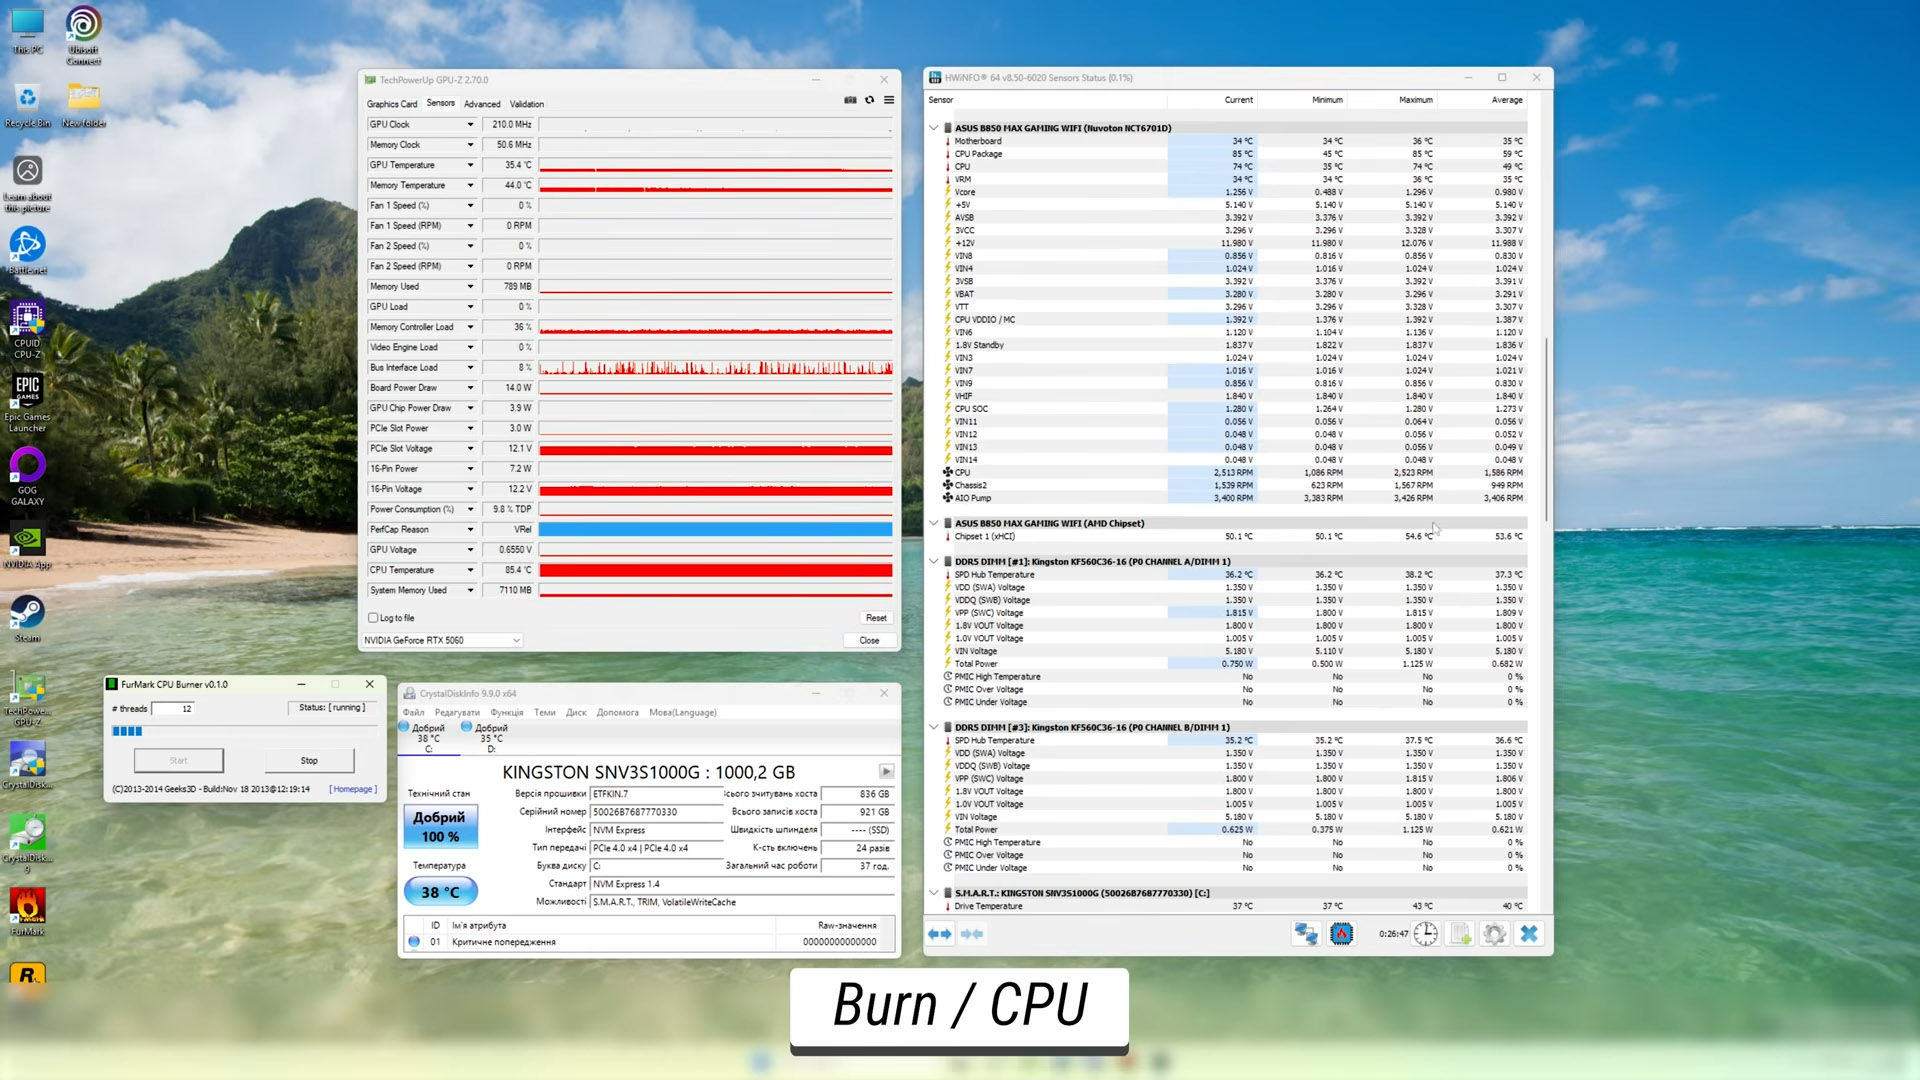The width and height of the screenshot is (1920, 1080).
Task: Open the Bus Interface Load dropdown
Action: click(x=470, y=368)
